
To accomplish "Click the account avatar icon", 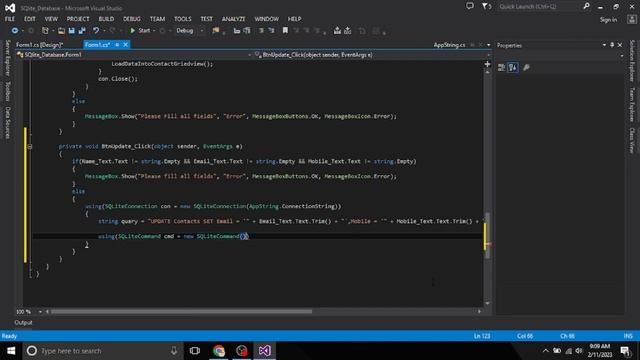I will coord(632,19).
